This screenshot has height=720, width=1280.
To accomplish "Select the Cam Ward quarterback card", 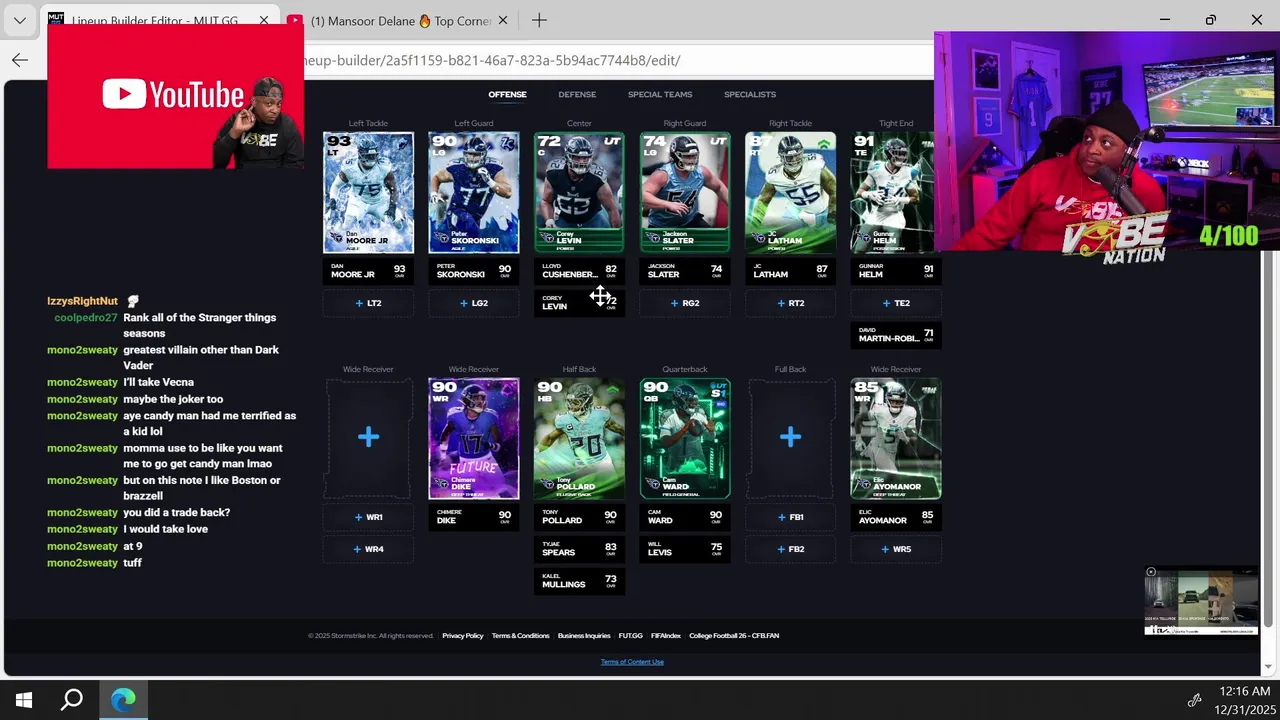I will click(685, 439).
